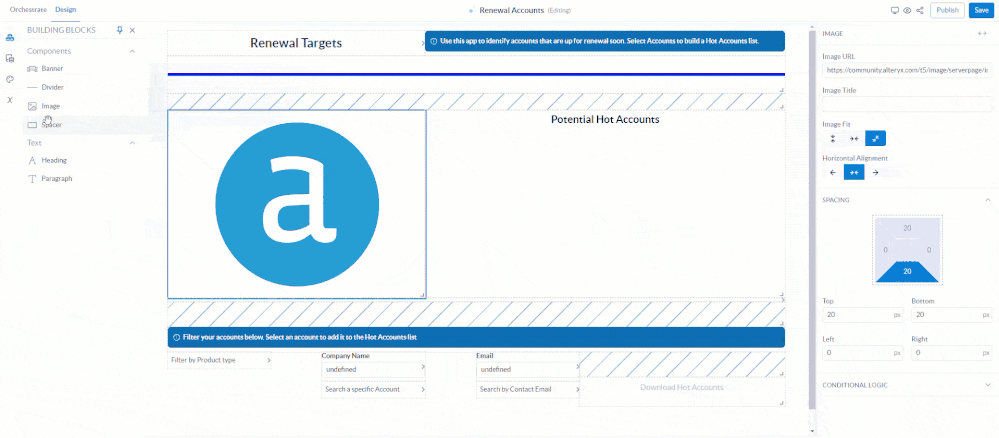
Task: Click the Renewal Accounts app title
Action: [x=512, y=11]
